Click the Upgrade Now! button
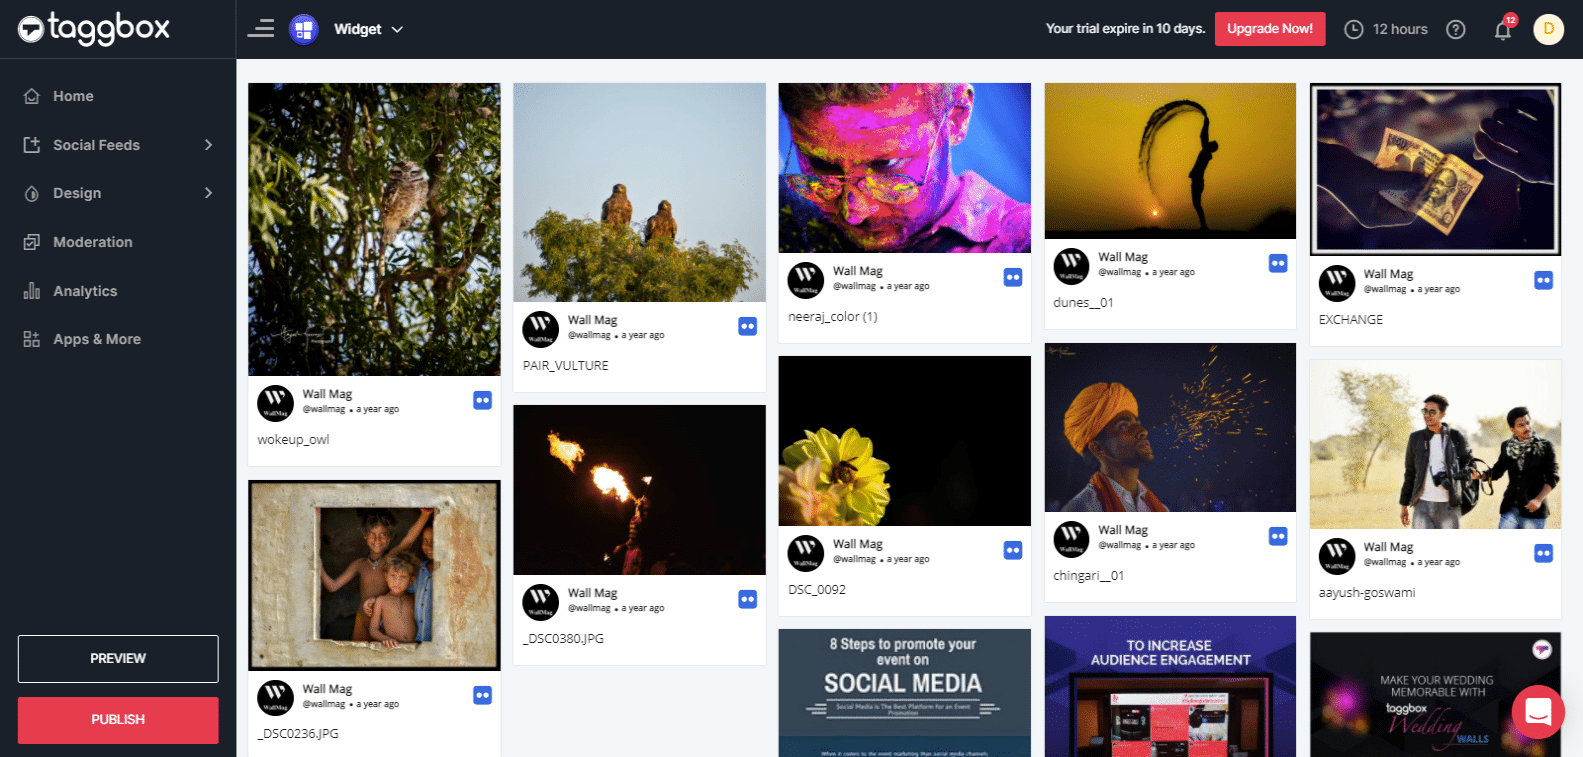 (1269, 29)
